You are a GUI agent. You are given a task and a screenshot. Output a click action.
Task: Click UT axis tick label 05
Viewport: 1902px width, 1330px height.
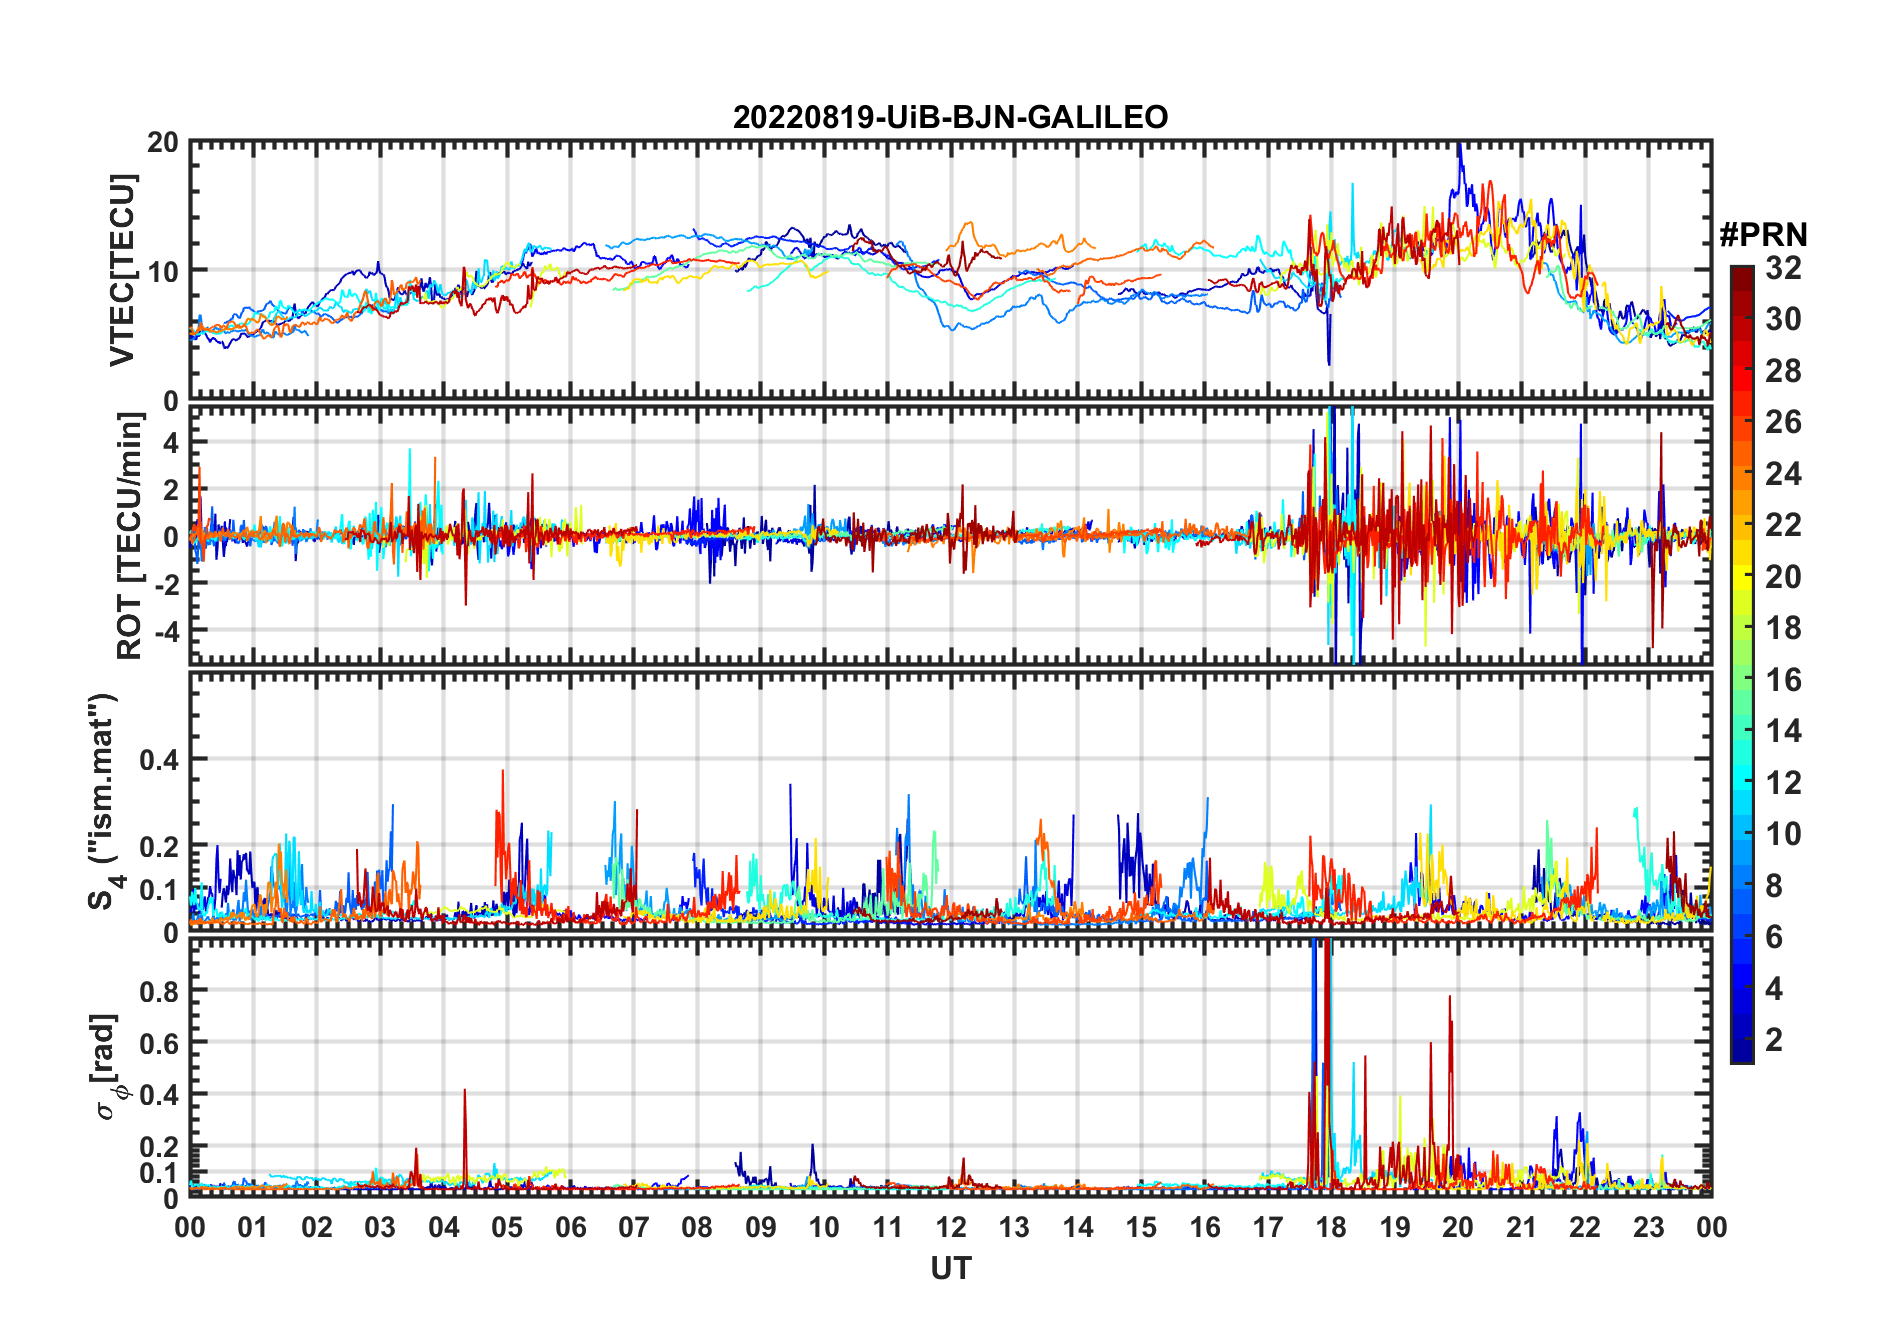pyautogui.click(x=507, y=1228)
